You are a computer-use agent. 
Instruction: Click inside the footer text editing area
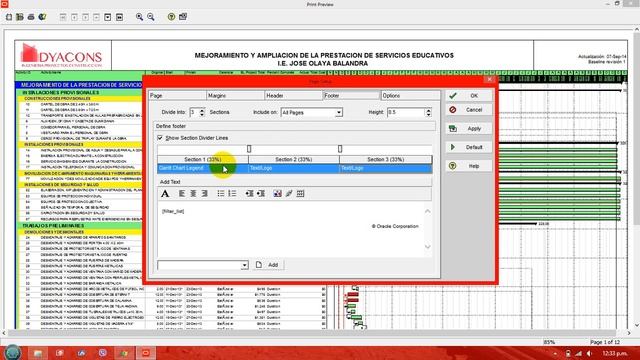(x=291, y=229)
